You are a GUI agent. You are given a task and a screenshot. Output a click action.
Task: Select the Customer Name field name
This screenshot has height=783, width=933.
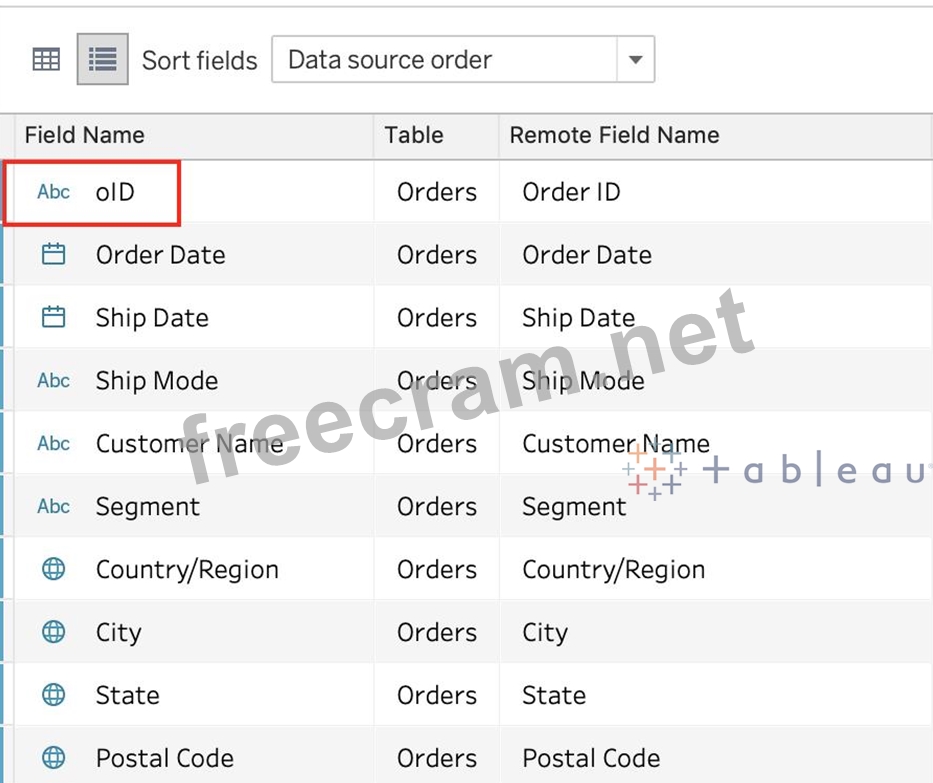(189, 444)
